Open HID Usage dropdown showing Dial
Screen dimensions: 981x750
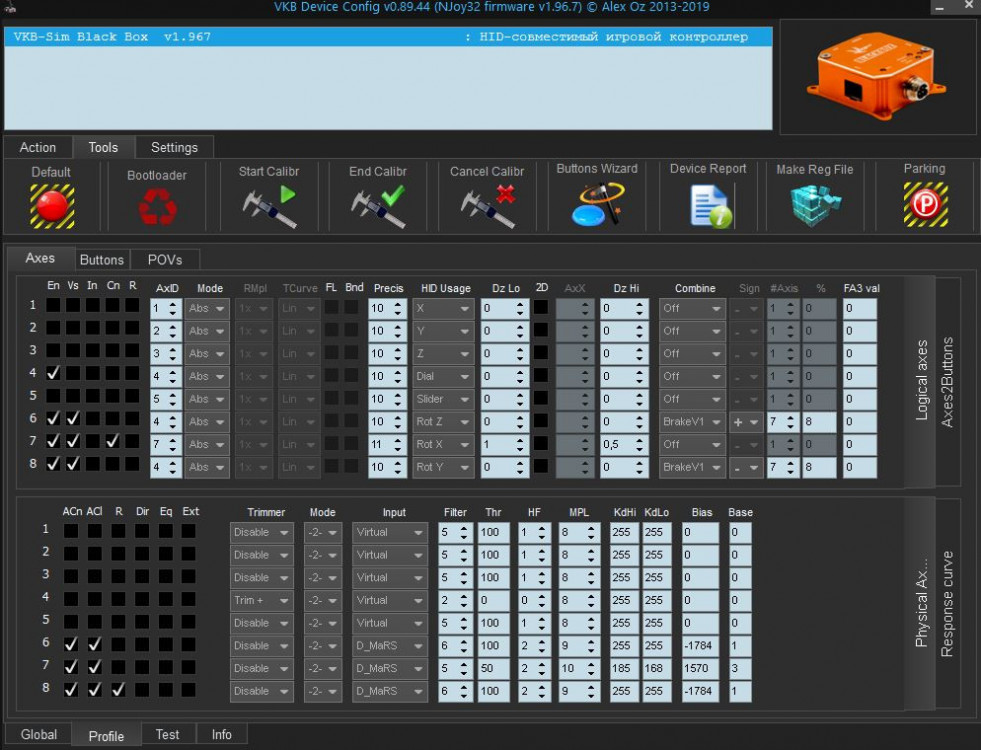(442, 376)
